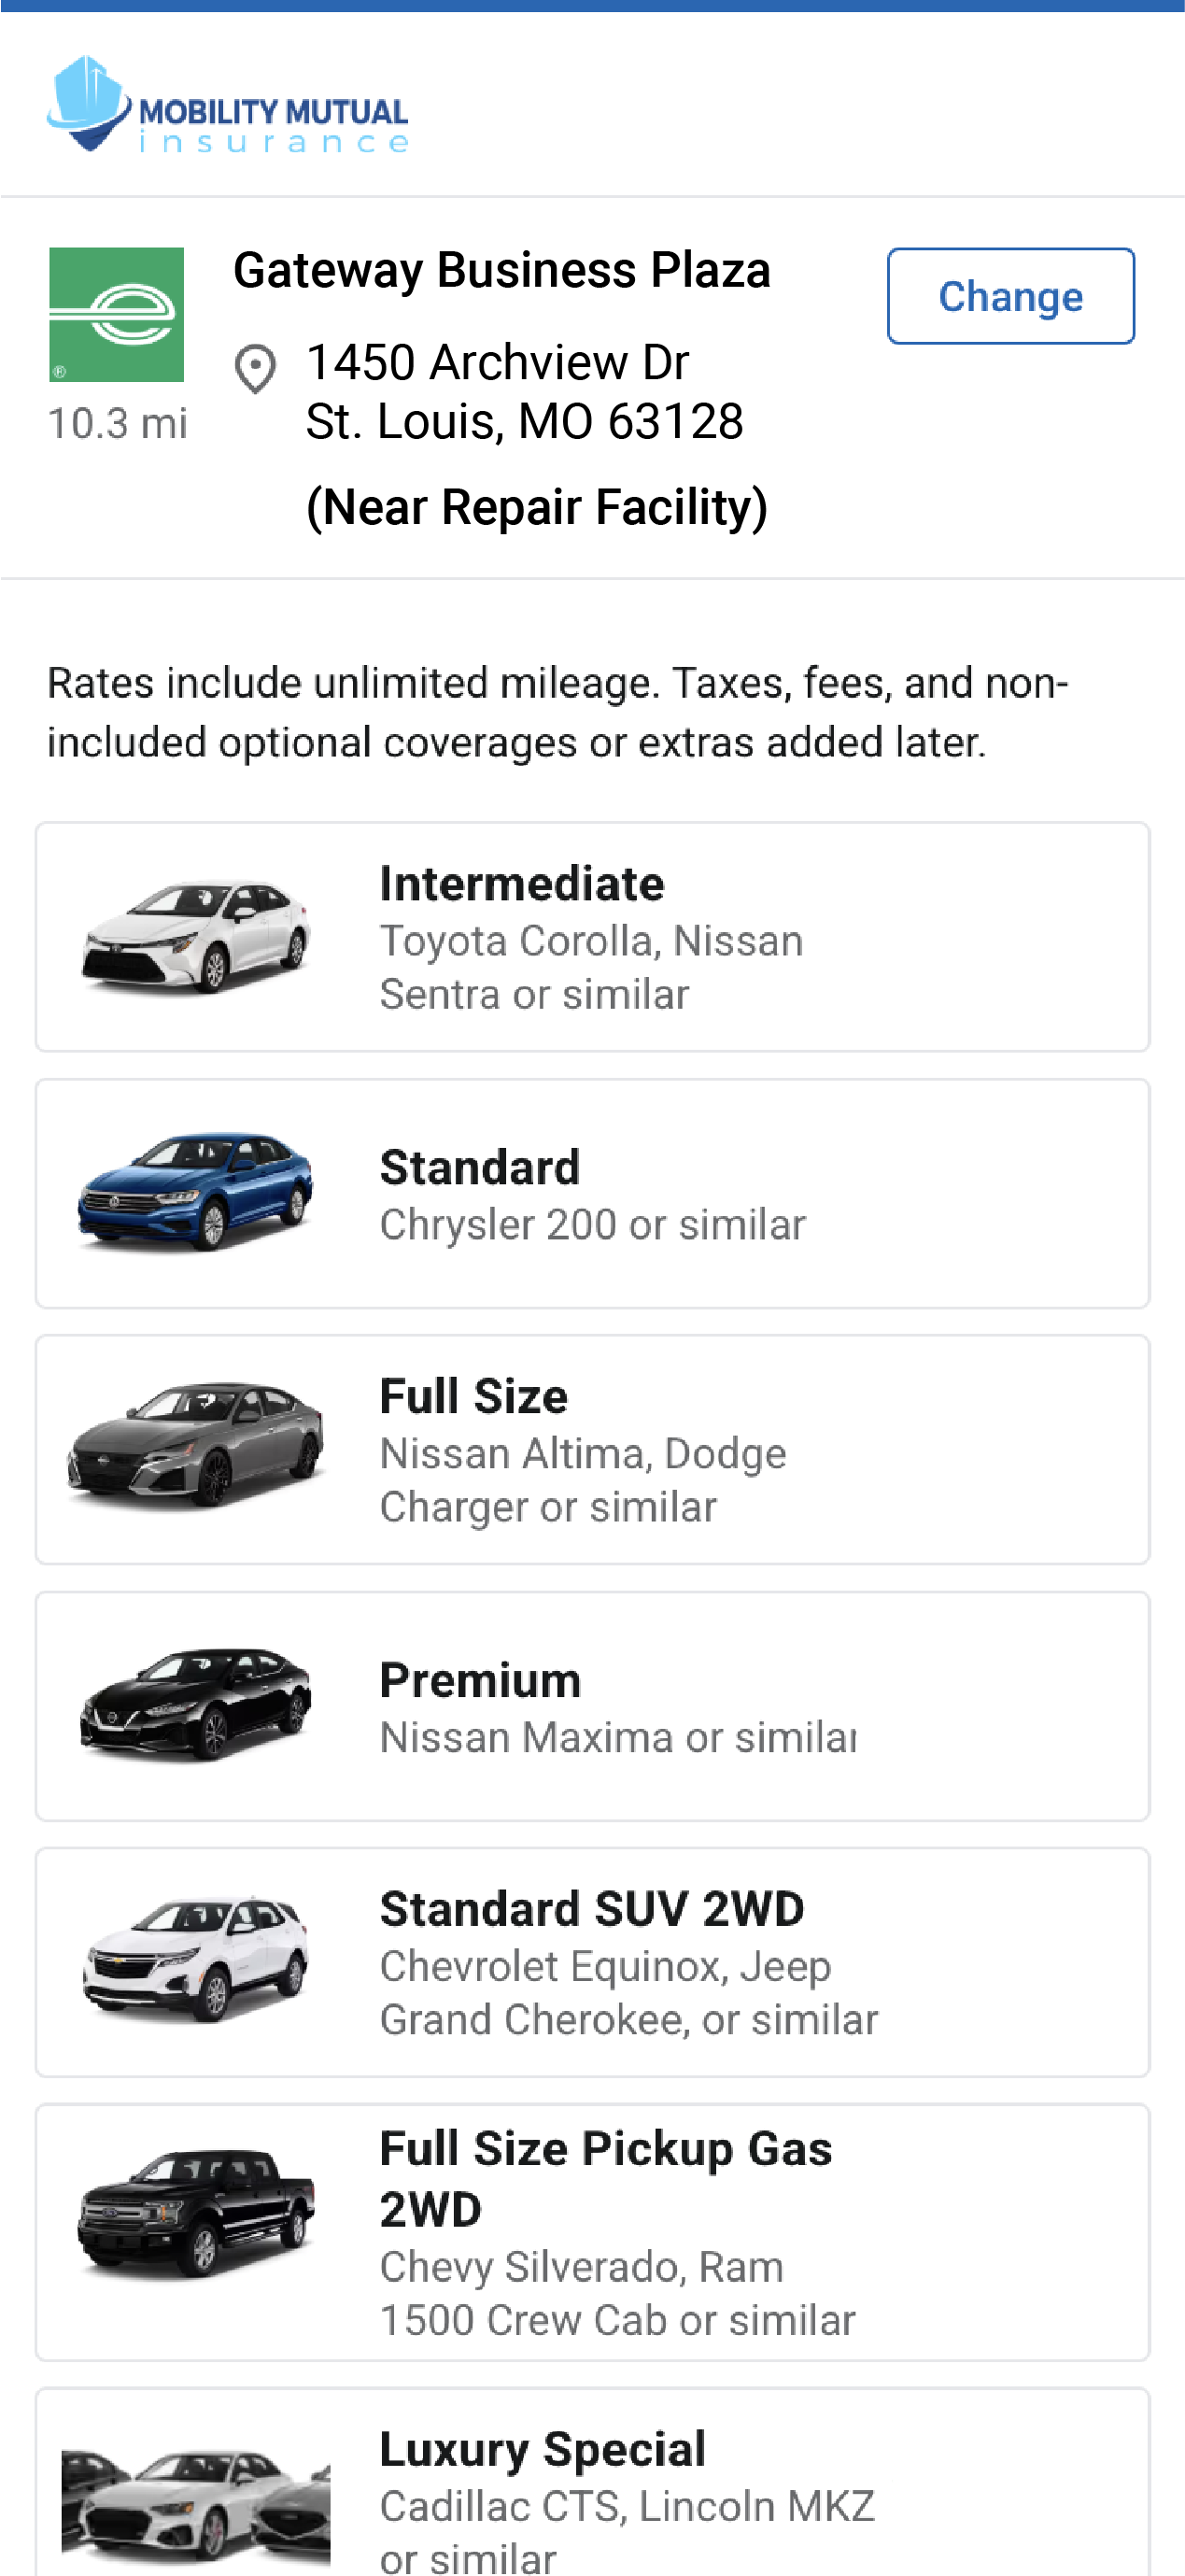The image size is (1185, 2576).
Task: Pick Full Size Nissan Altima class
Action: pyautogui.click(x=592, y=1449)
